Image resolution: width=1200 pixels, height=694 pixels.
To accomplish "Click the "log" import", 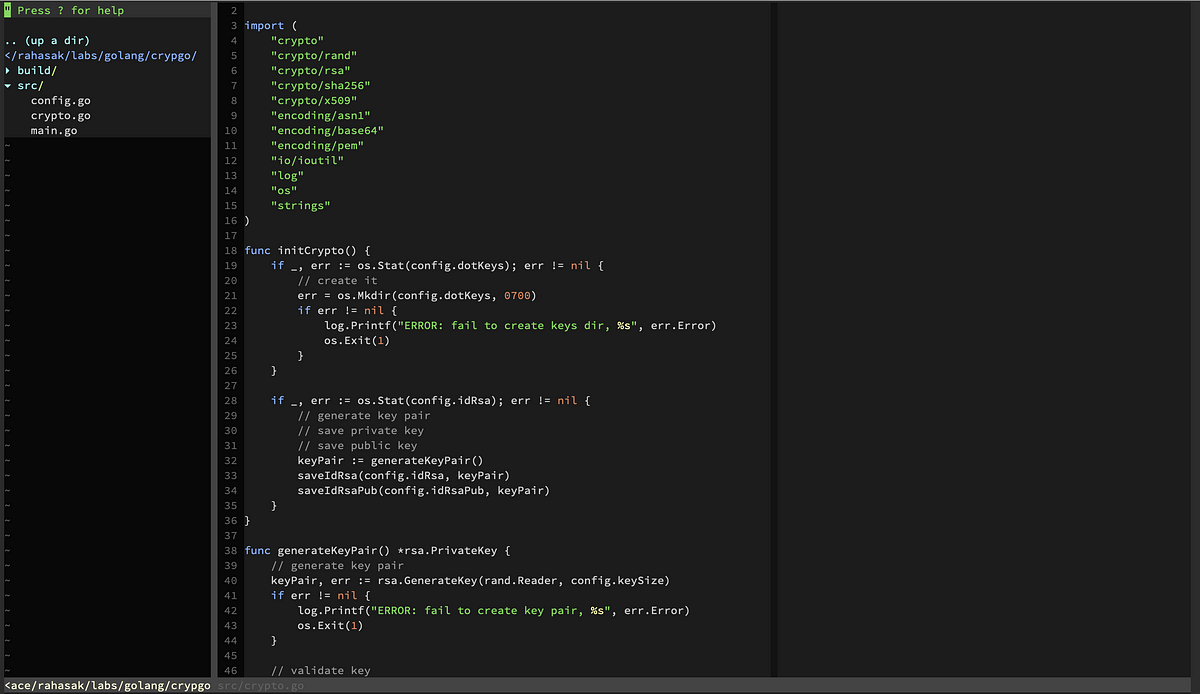I will (x=287, y=175).
